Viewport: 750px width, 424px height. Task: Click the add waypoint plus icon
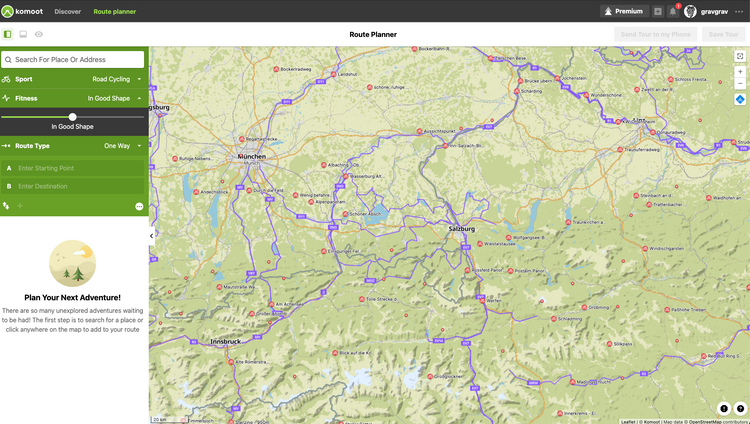point(20,206)
